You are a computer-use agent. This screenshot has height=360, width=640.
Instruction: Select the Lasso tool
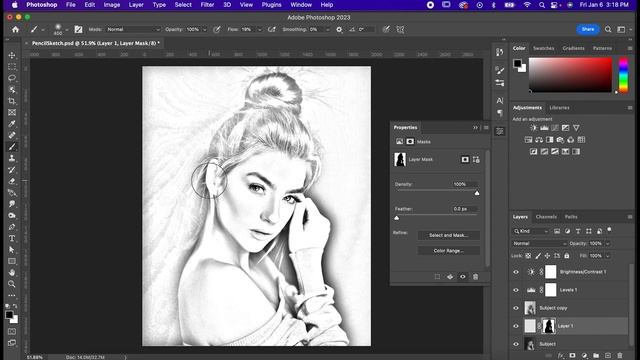pyautogui.click(x=12, y=78)
